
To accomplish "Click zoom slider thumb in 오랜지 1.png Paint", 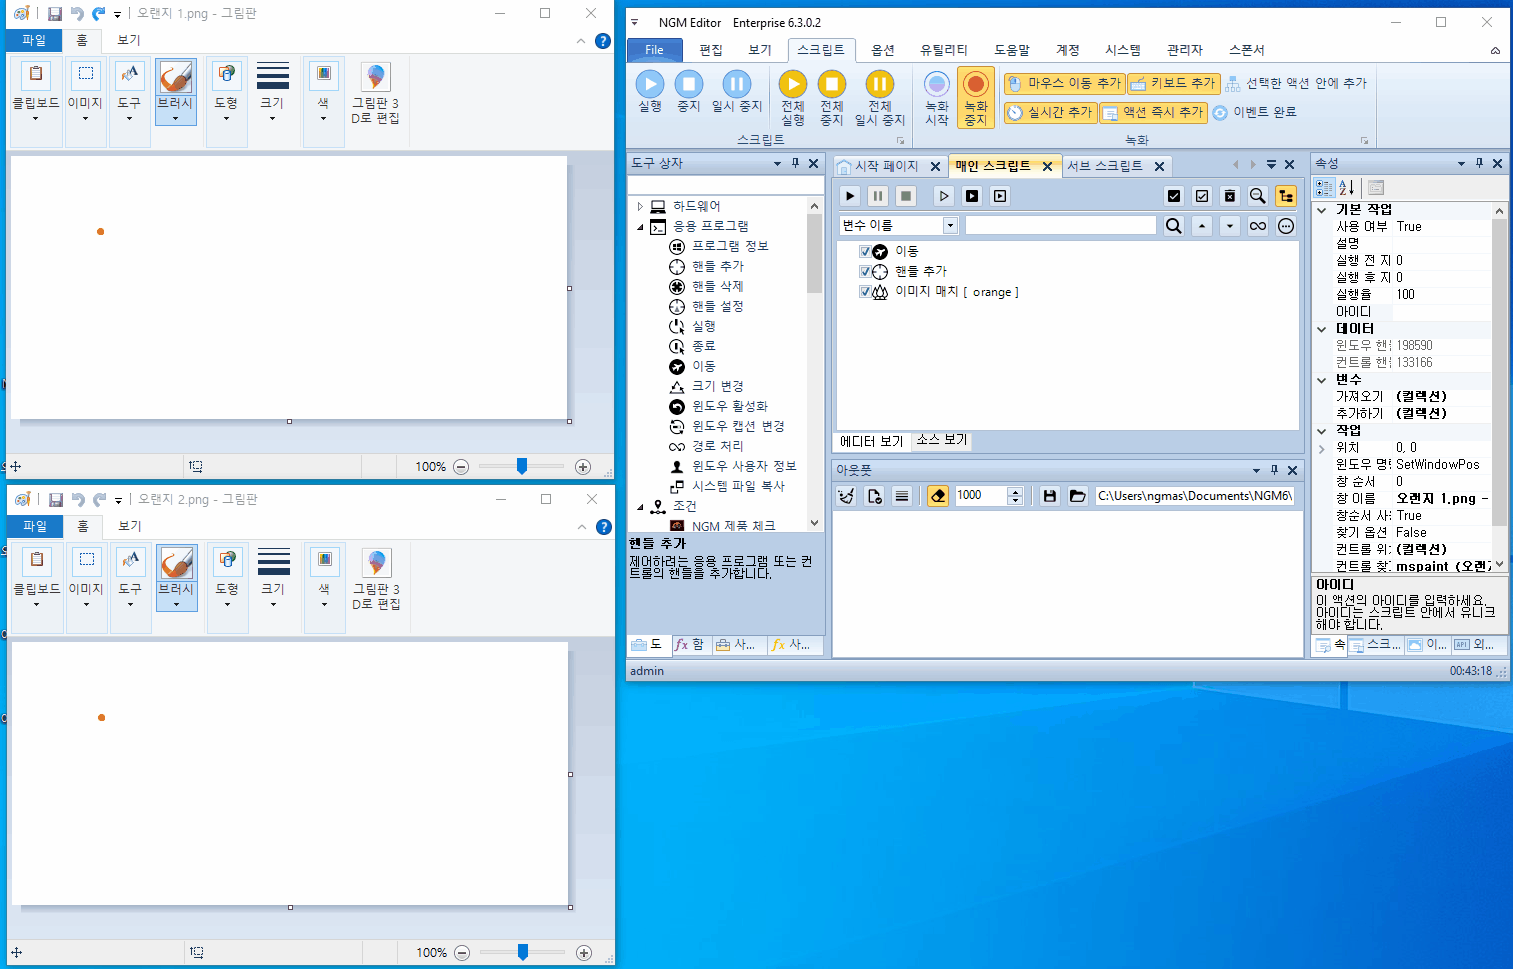I will click(522, 466).
